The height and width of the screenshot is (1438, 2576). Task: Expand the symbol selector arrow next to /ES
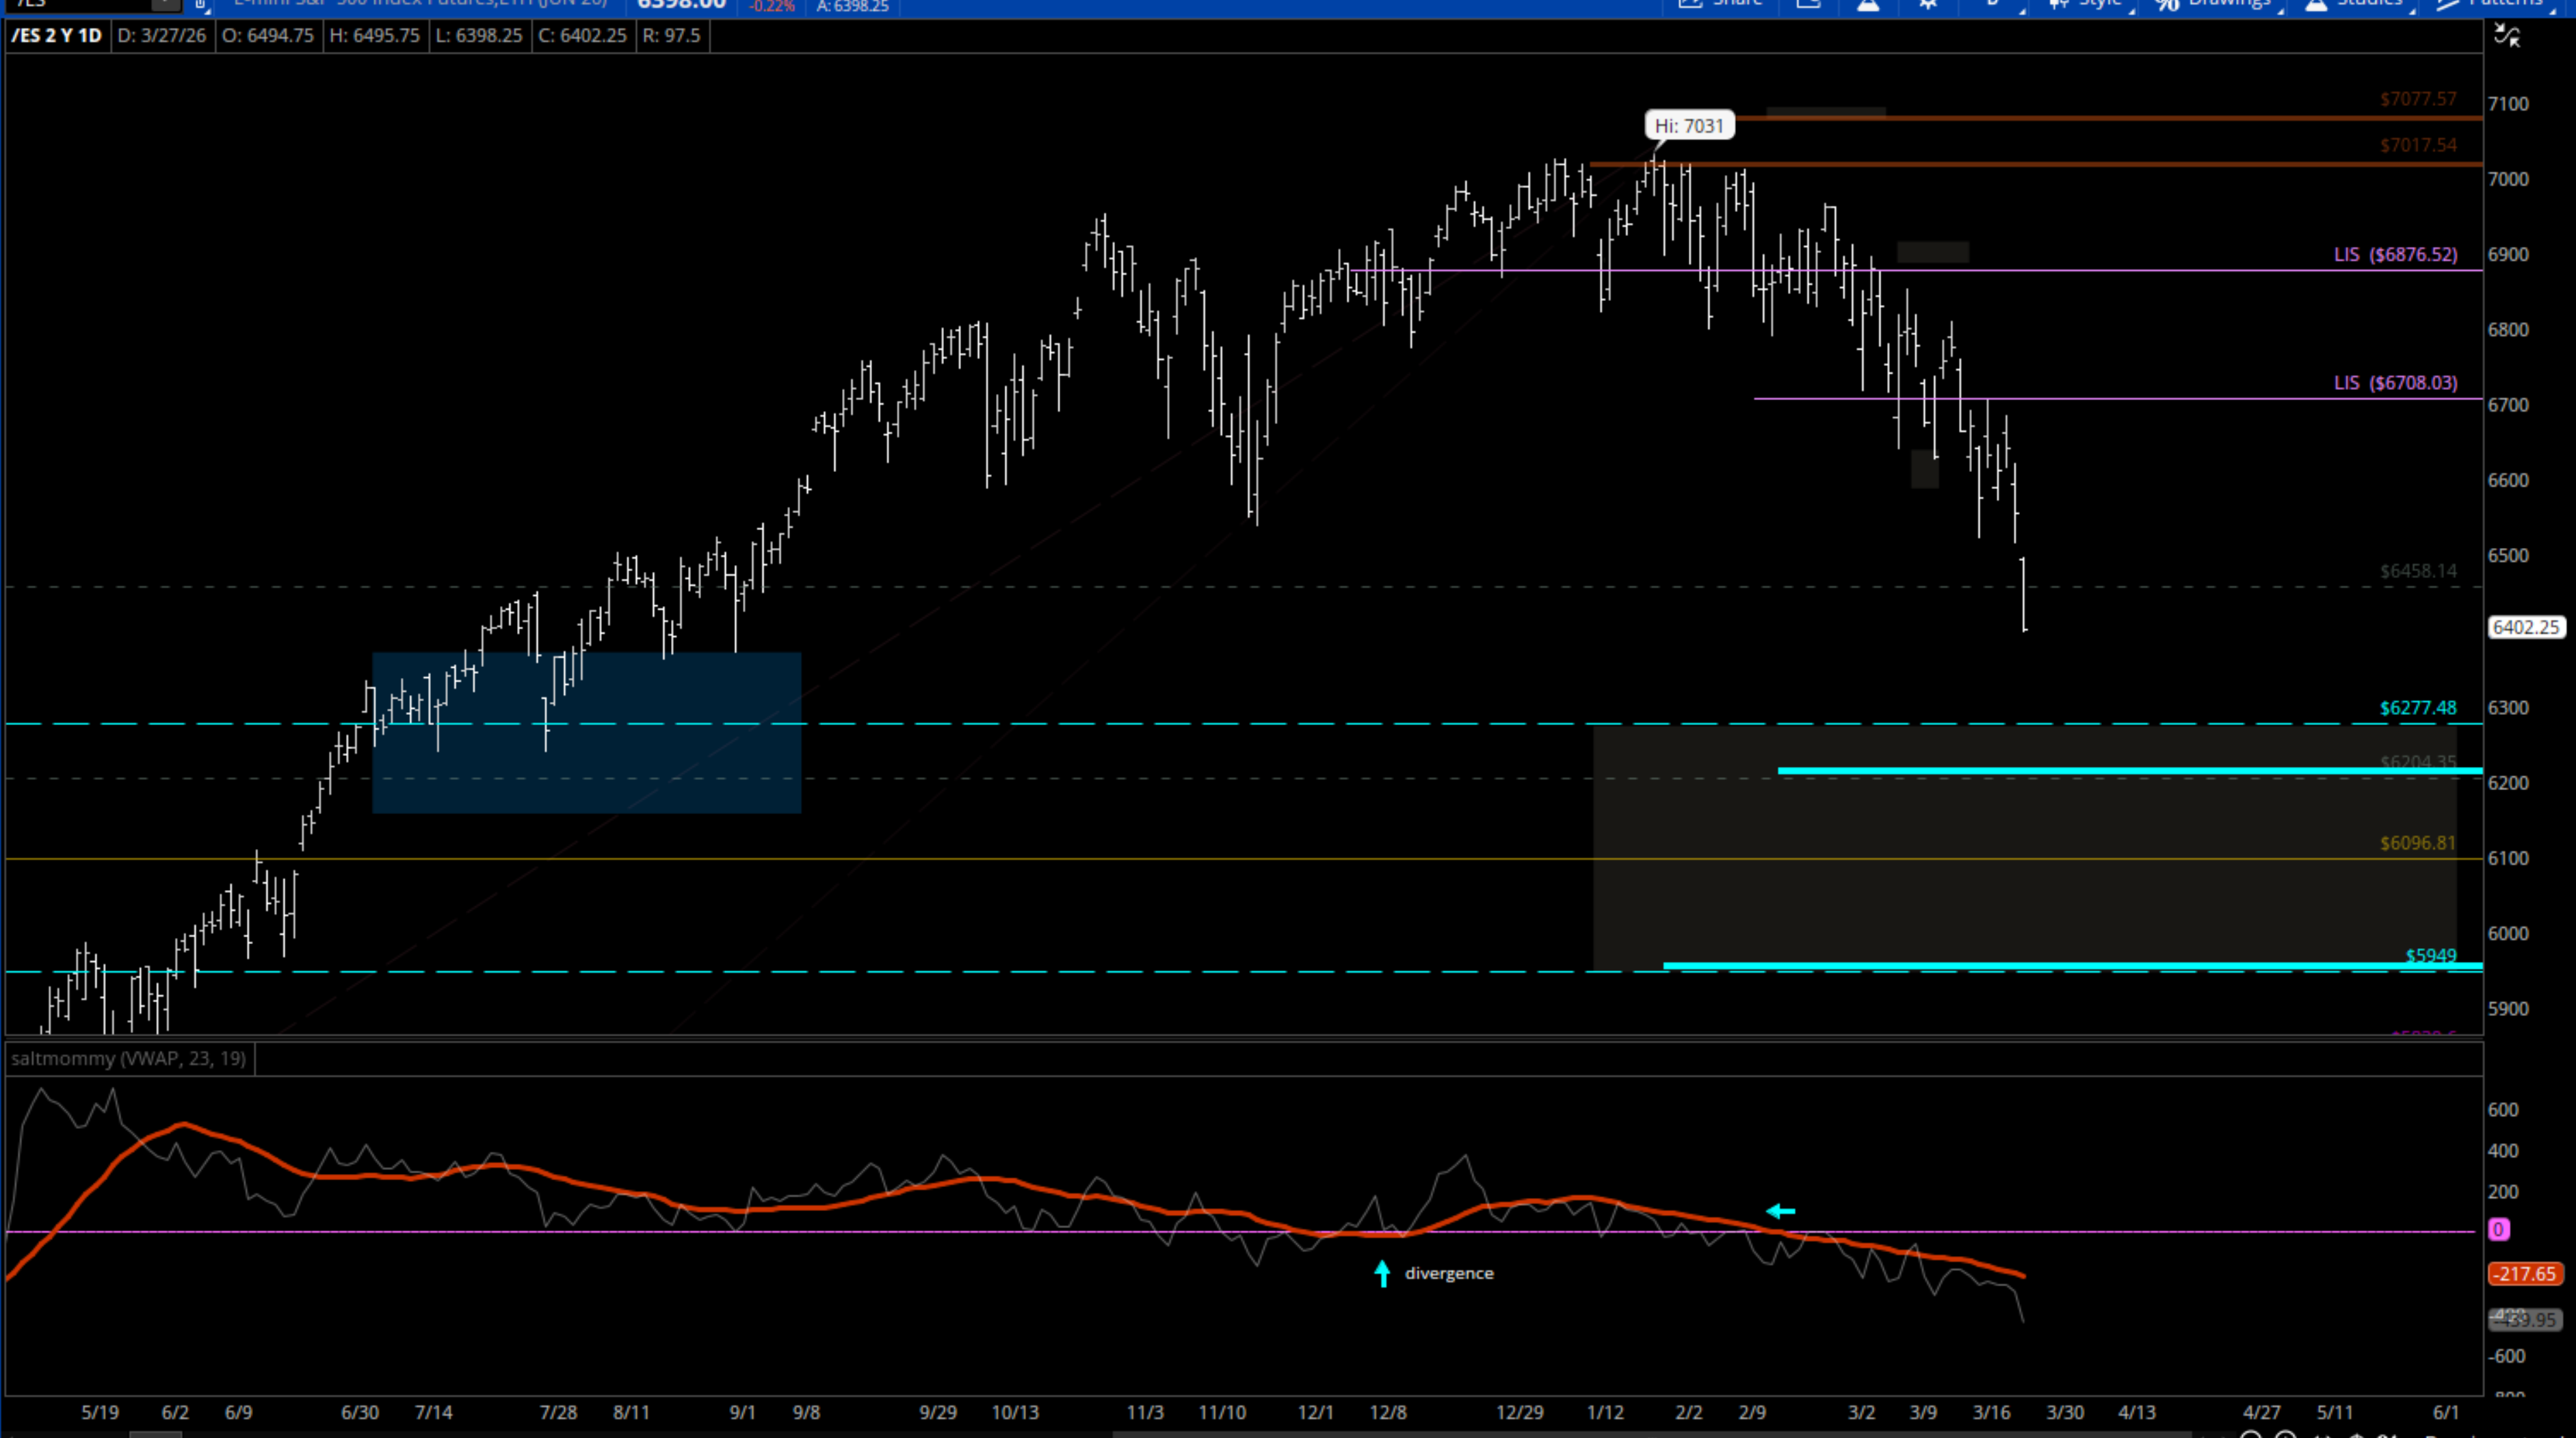click(x=165, y=4)
